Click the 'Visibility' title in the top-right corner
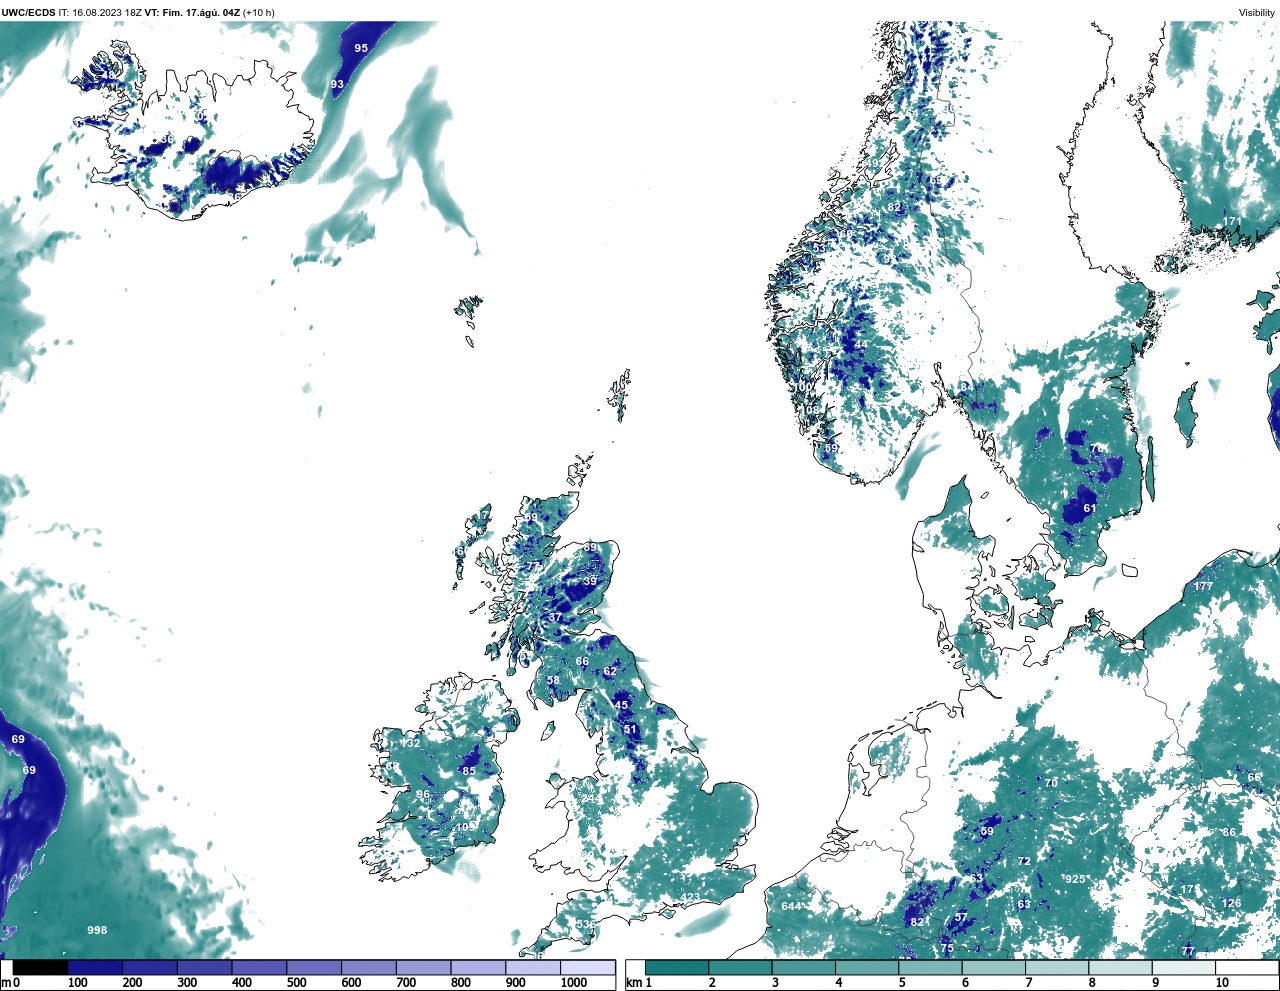 [1257, 13]
